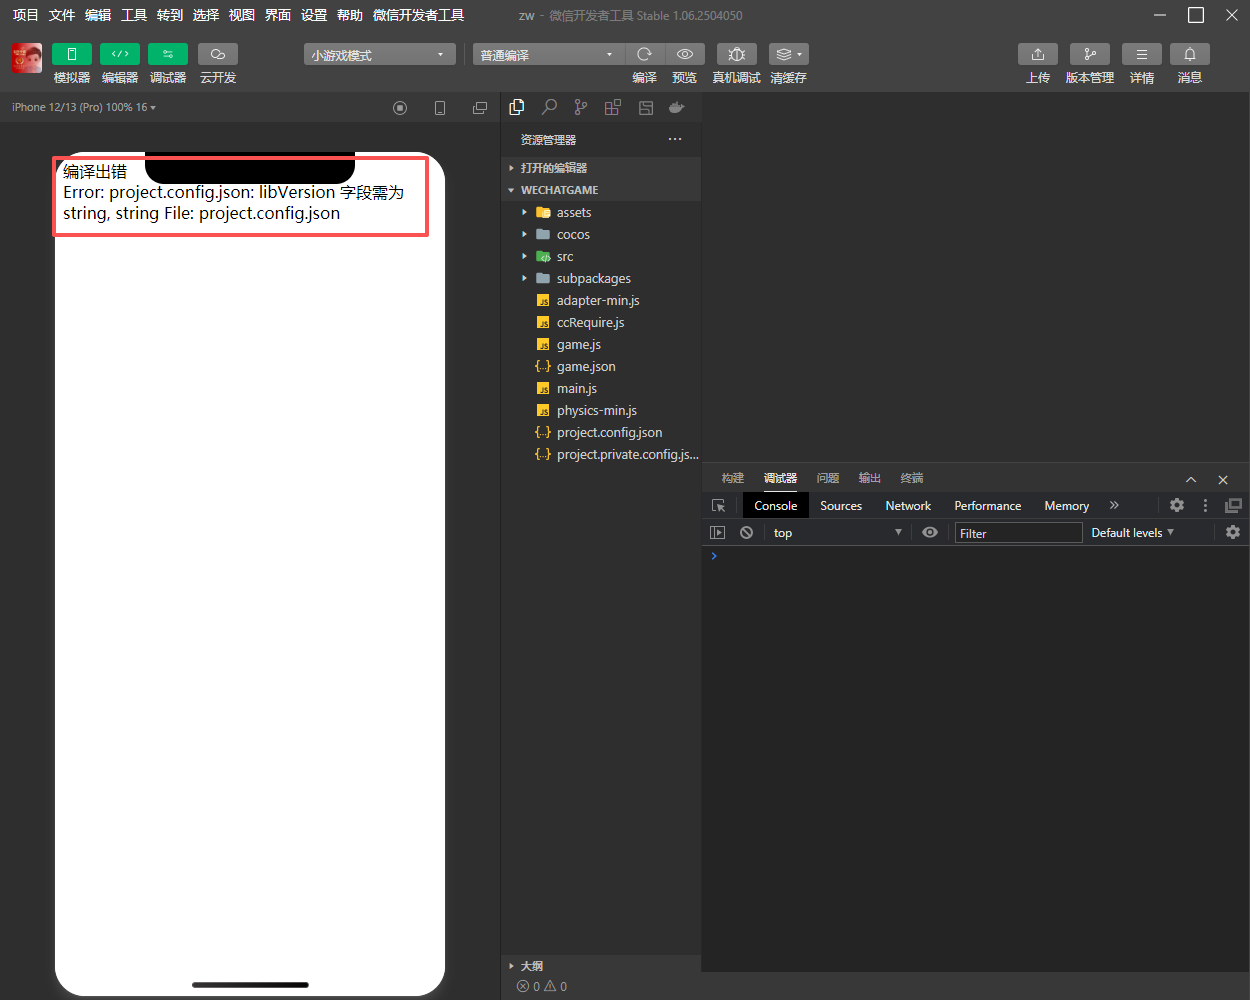Open resource manager more options (…)
This screenshot has width=1250, height=1000.
pyautogui.click(x=675, y=139)
